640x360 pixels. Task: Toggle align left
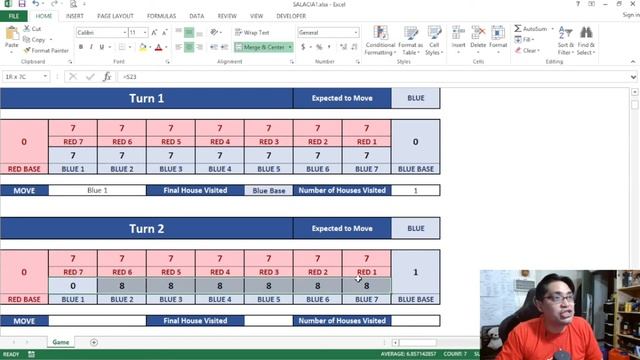click(179, 47)
